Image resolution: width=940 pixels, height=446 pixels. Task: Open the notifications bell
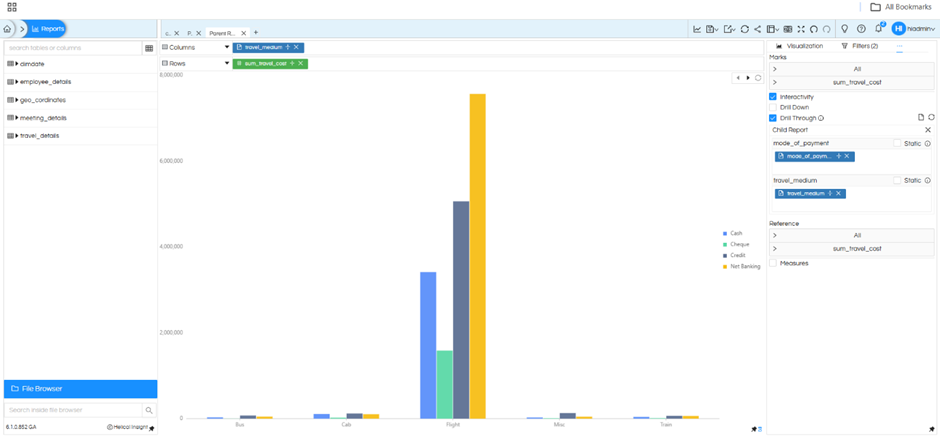(878, 29)
